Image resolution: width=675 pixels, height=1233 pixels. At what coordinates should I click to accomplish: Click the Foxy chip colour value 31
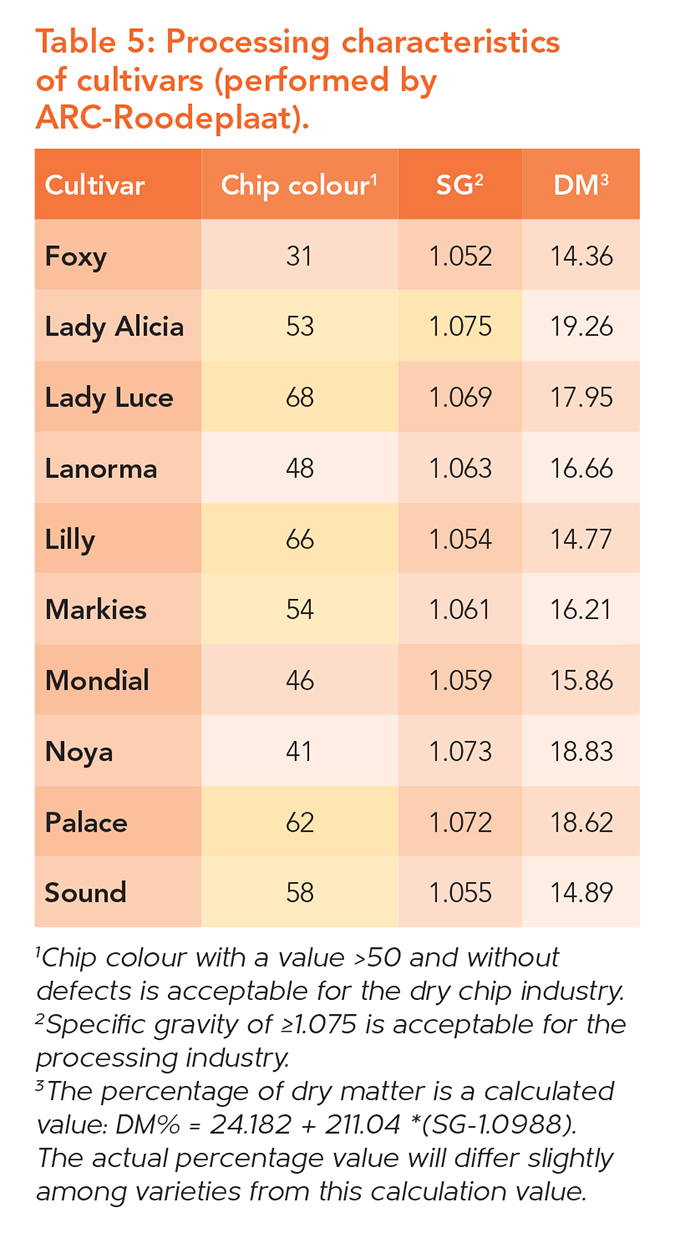pyautogui.click(x=299, y=256)
